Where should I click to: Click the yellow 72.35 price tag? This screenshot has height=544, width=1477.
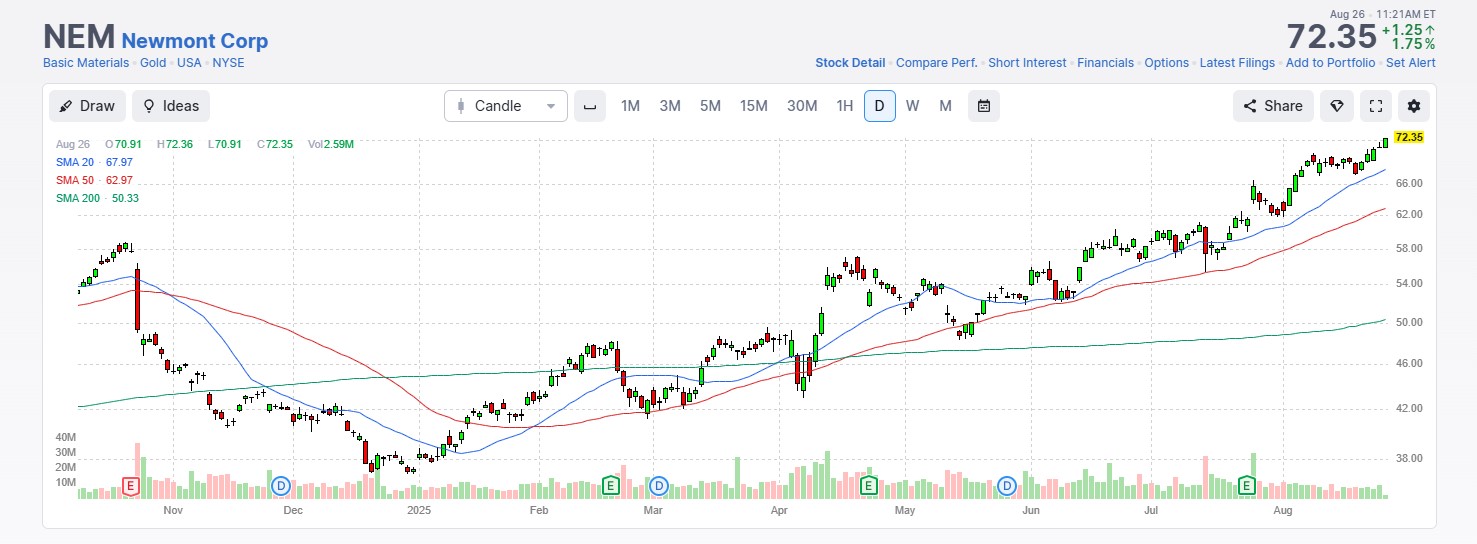click(1408, 137)
